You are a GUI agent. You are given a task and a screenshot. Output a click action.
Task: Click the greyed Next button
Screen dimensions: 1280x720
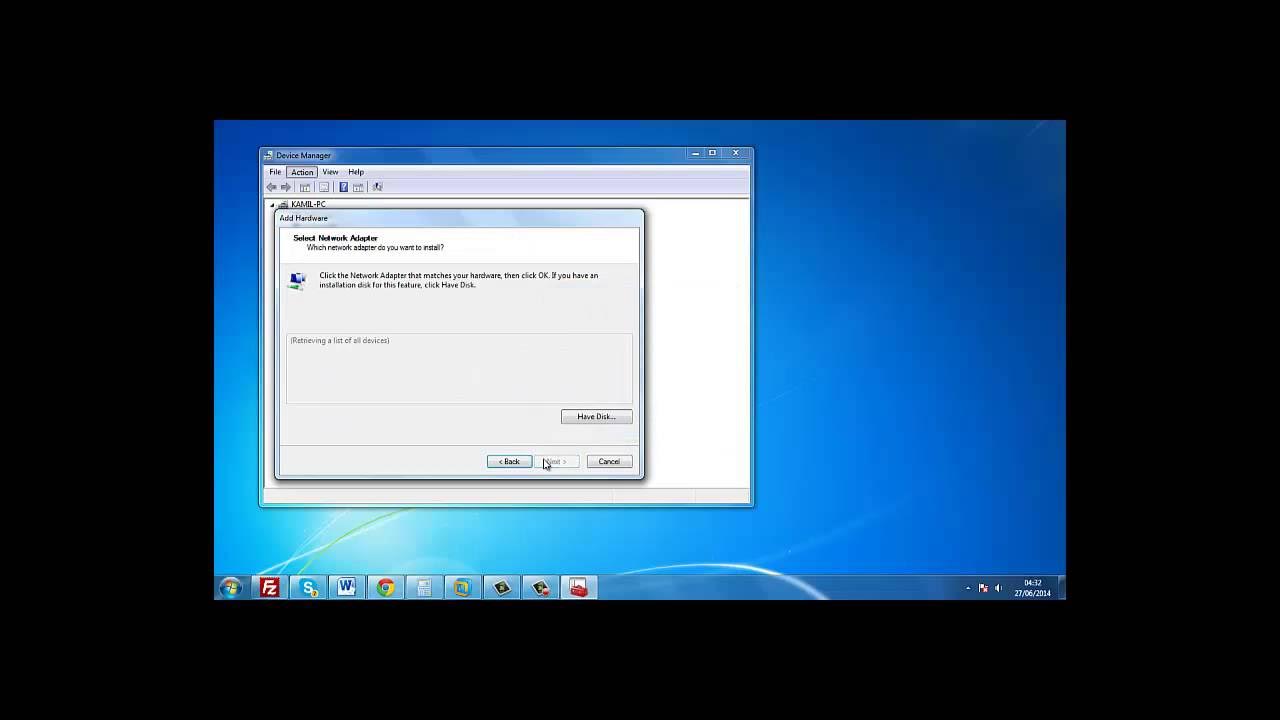coord(556,461)
